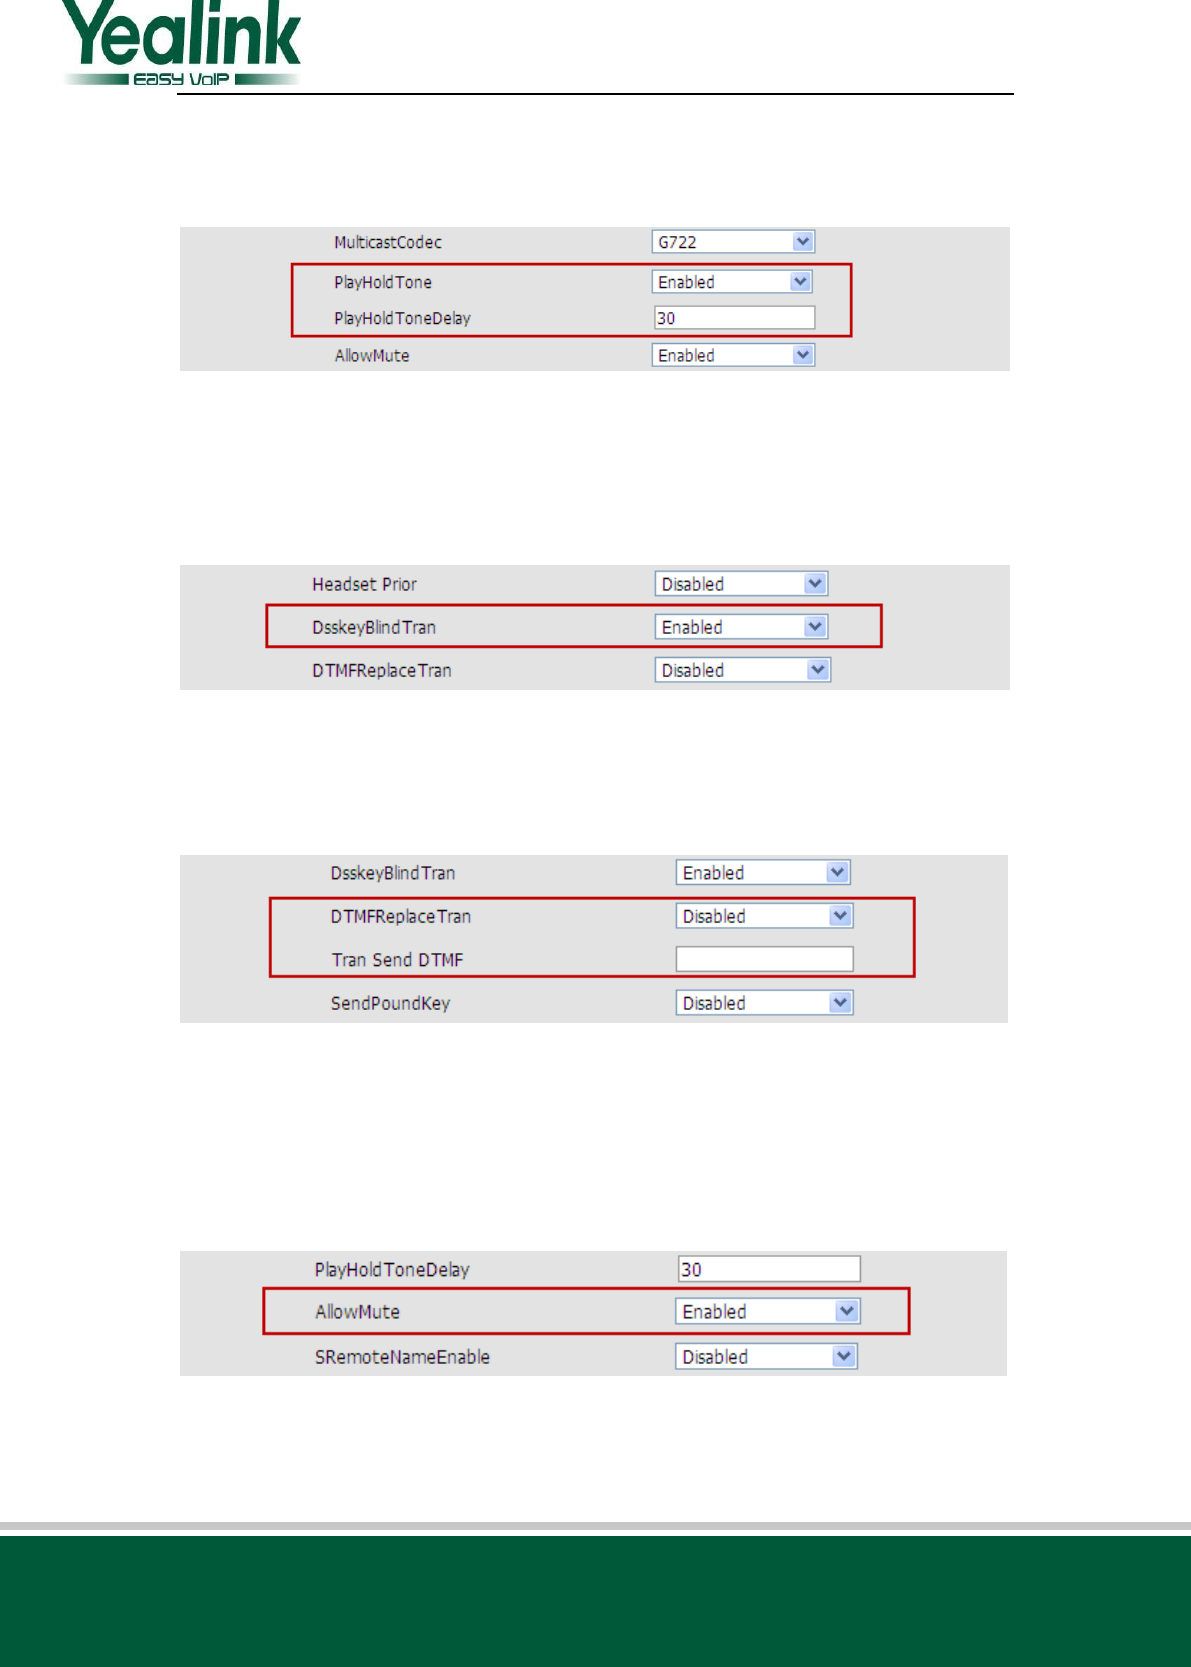
Task: Click the SRemoteNameEnable label
Action: 402,1357
